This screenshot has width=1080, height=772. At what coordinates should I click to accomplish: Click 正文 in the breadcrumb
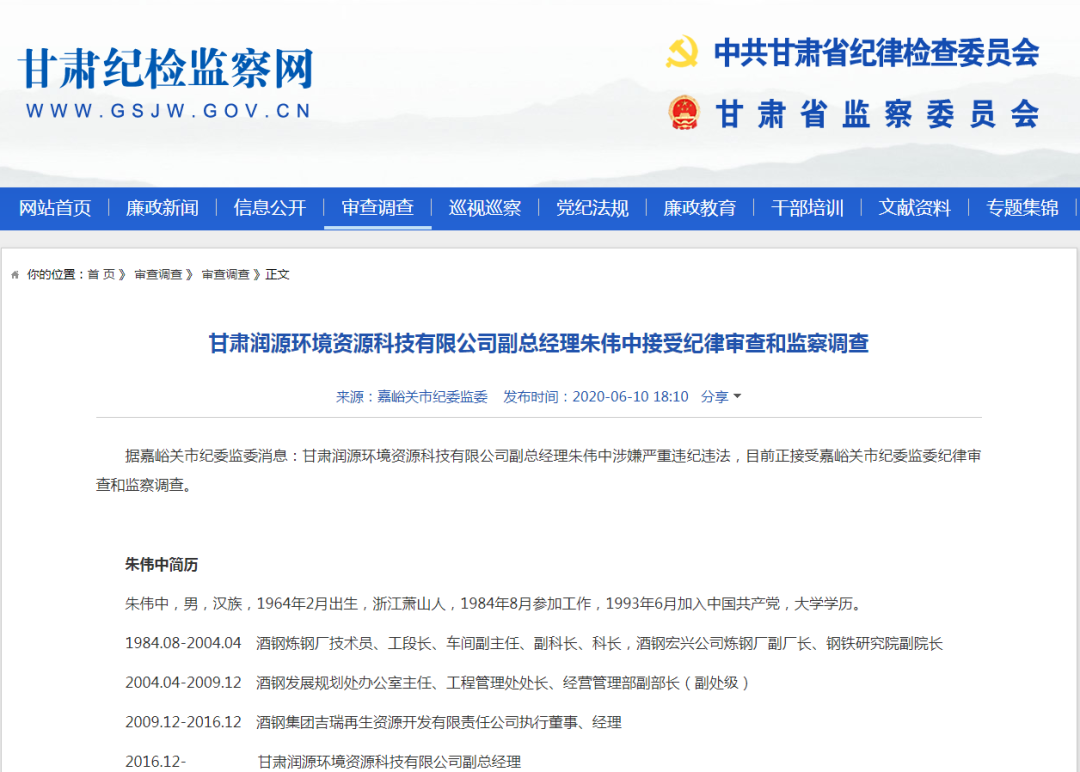278,275
